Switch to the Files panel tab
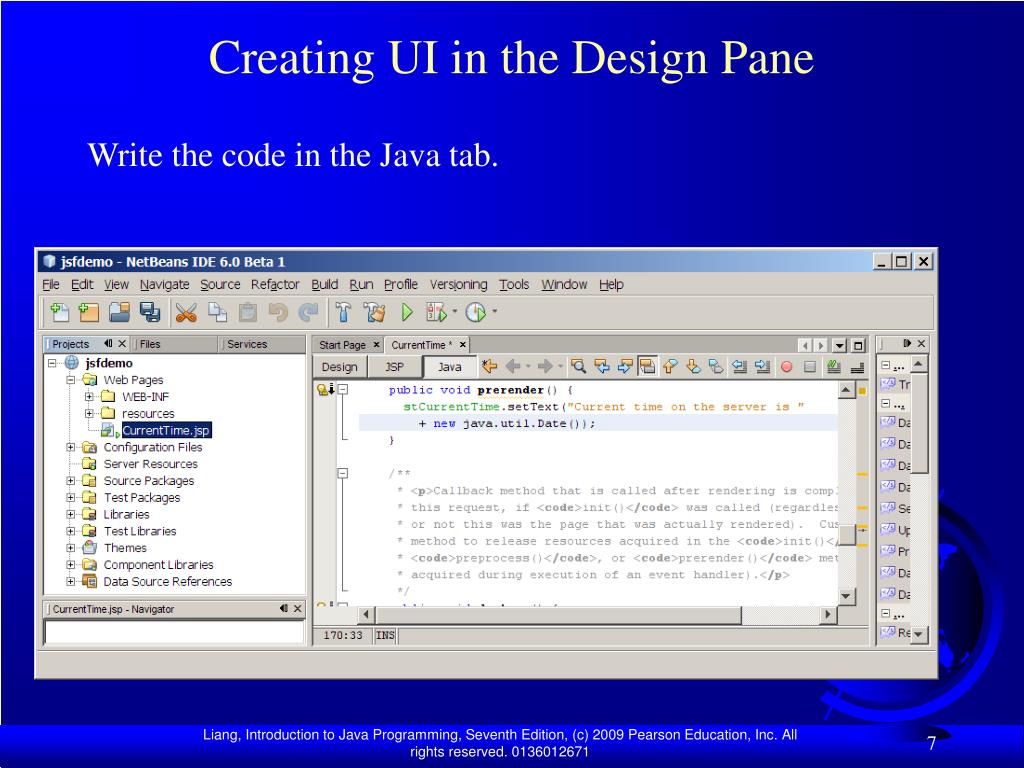The width and height of the screenshot is (1024, 768). pyautogui.click(x=150, y=344)
